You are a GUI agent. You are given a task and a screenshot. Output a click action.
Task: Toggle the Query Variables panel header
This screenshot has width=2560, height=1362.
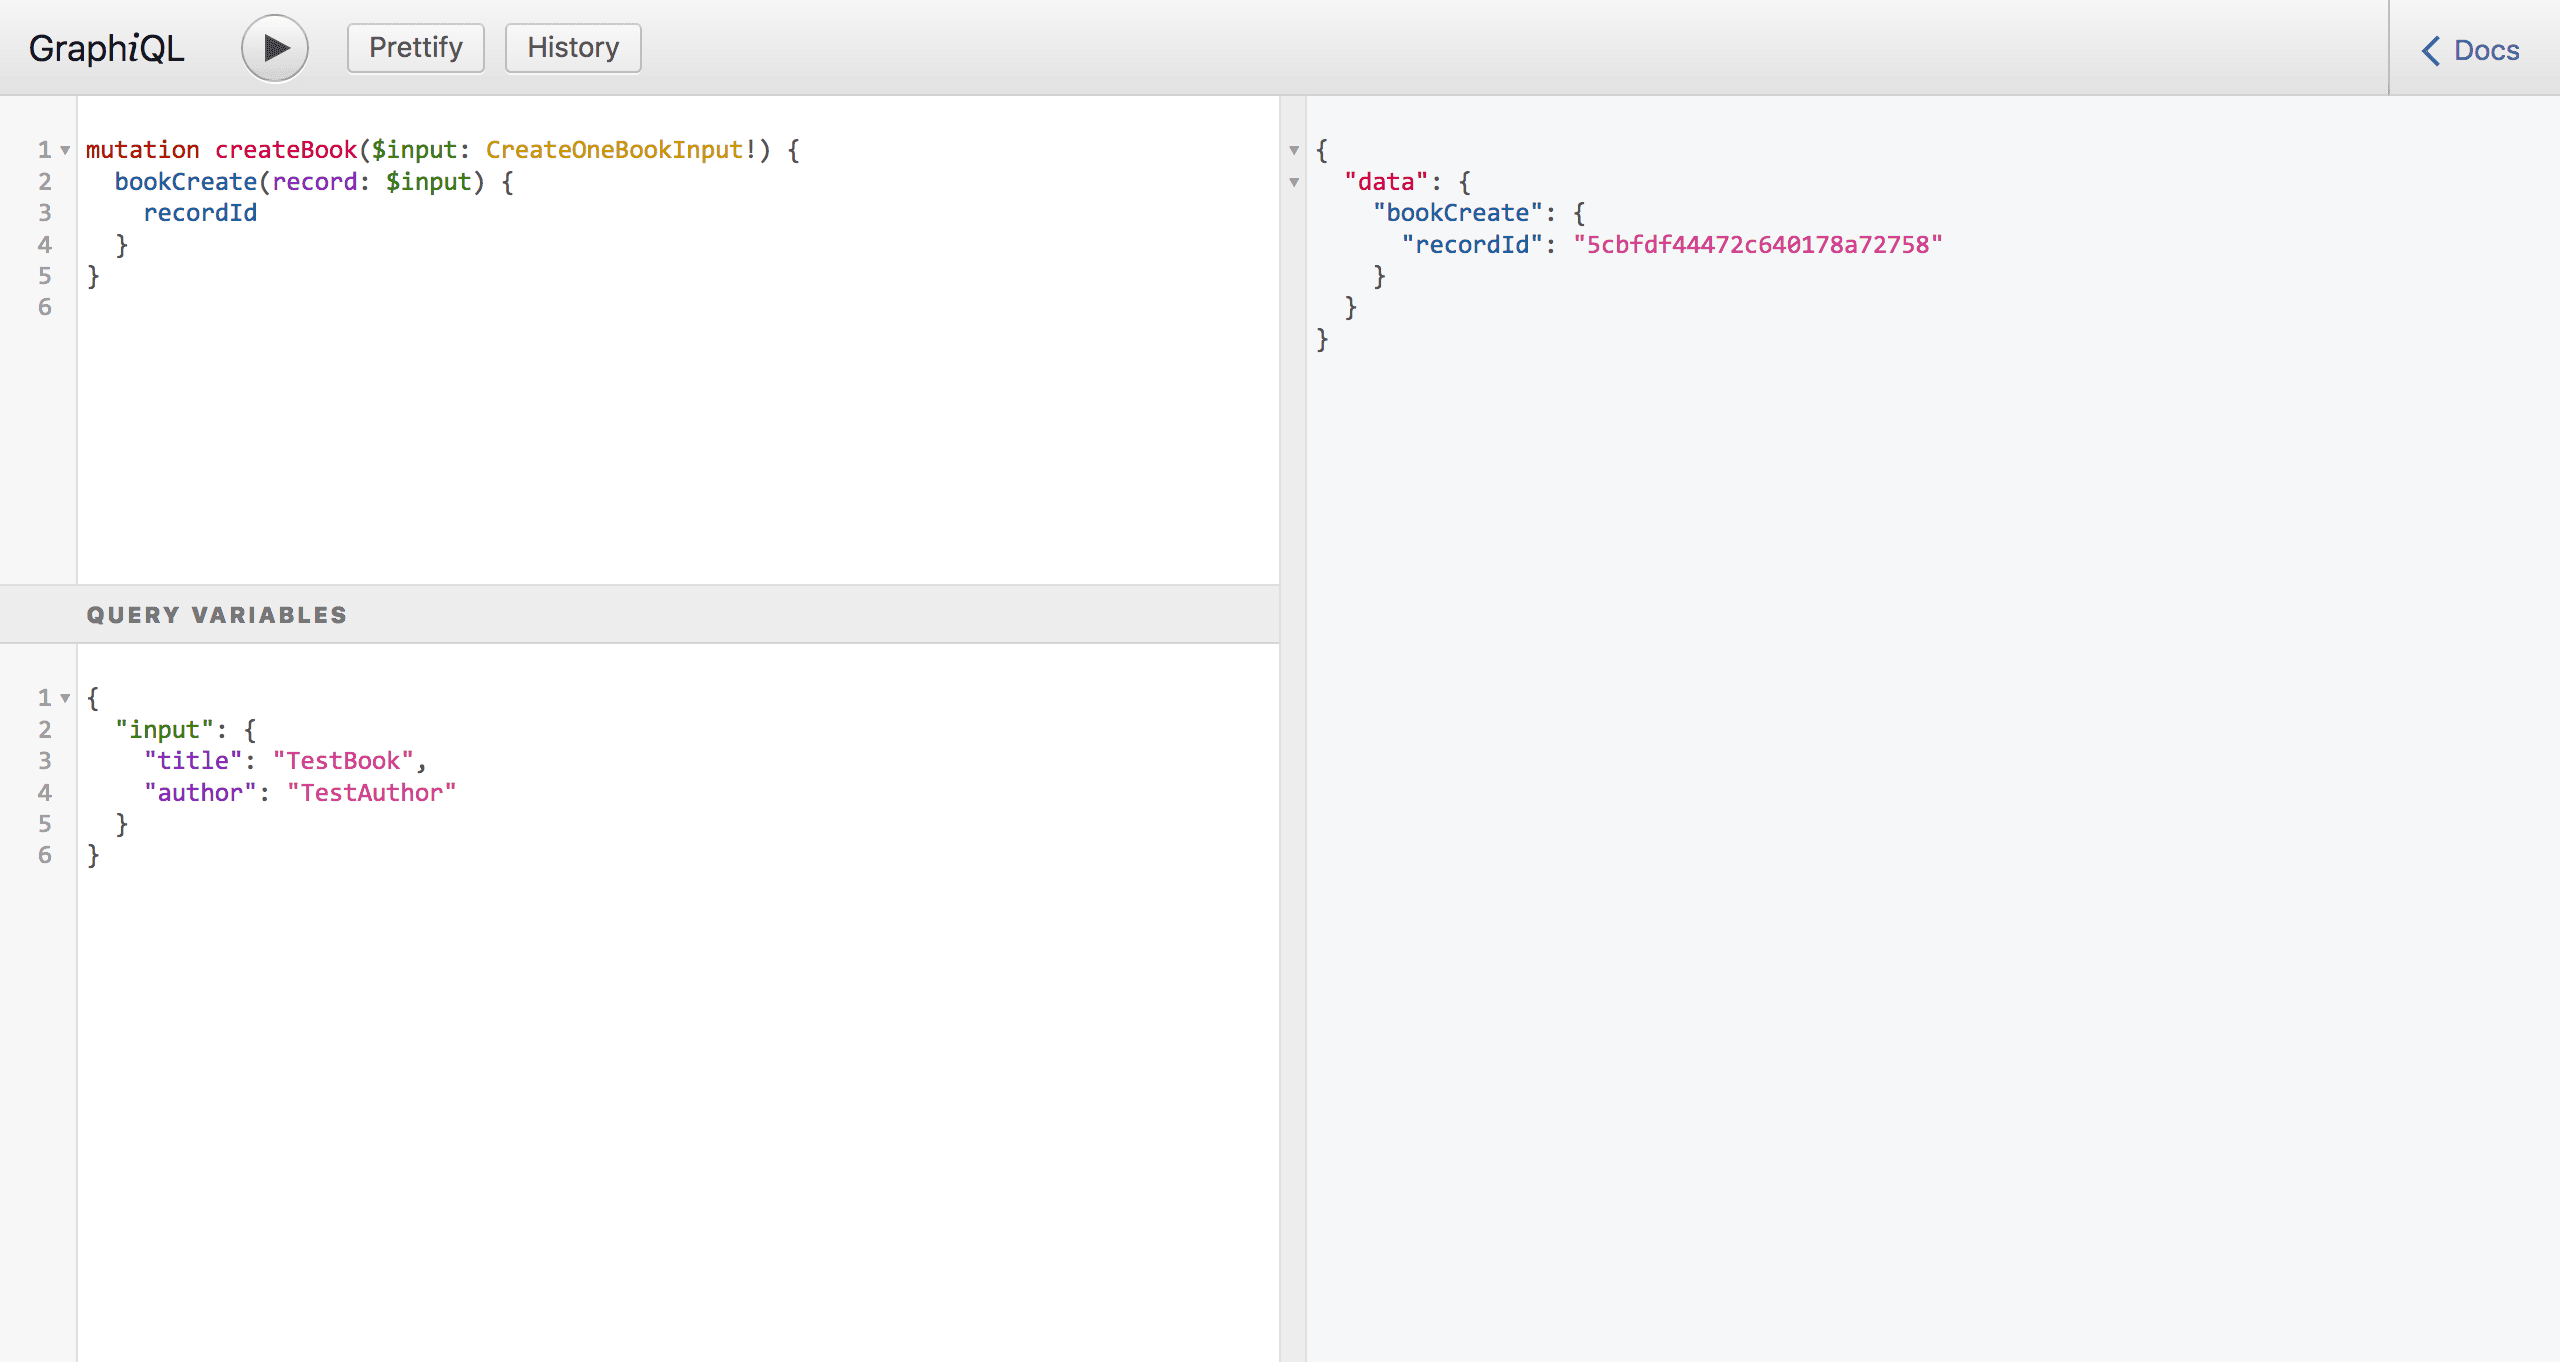[x=216, y=615]
